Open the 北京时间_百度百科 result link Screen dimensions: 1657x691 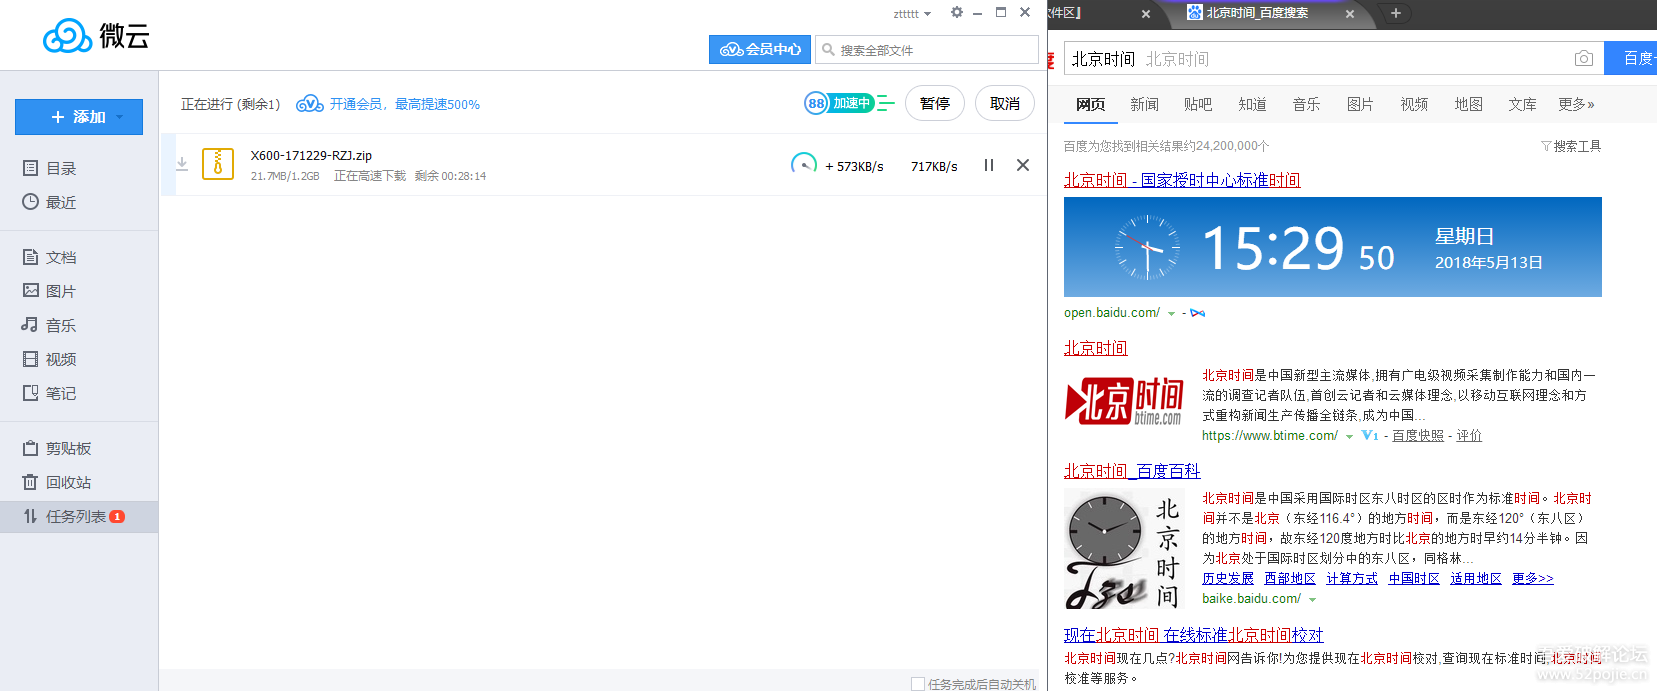1132,471
